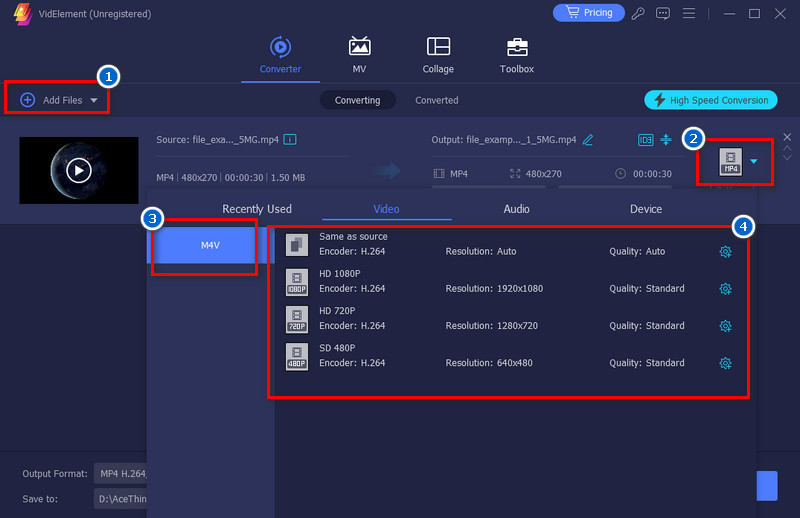Click Resolution: 640x480 text
Viewport: 800px width, 518px height.
[x=489, y=363]
